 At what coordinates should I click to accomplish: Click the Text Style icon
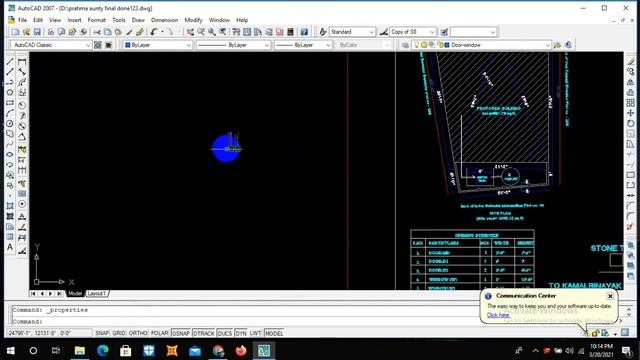(323, 32)
